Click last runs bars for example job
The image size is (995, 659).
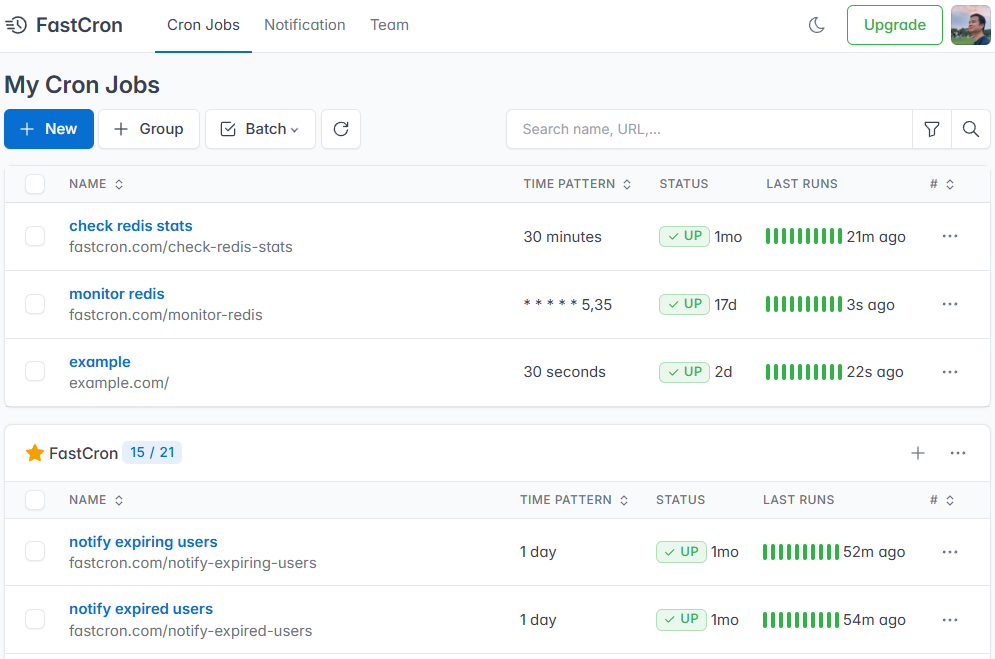coord(804,372)
